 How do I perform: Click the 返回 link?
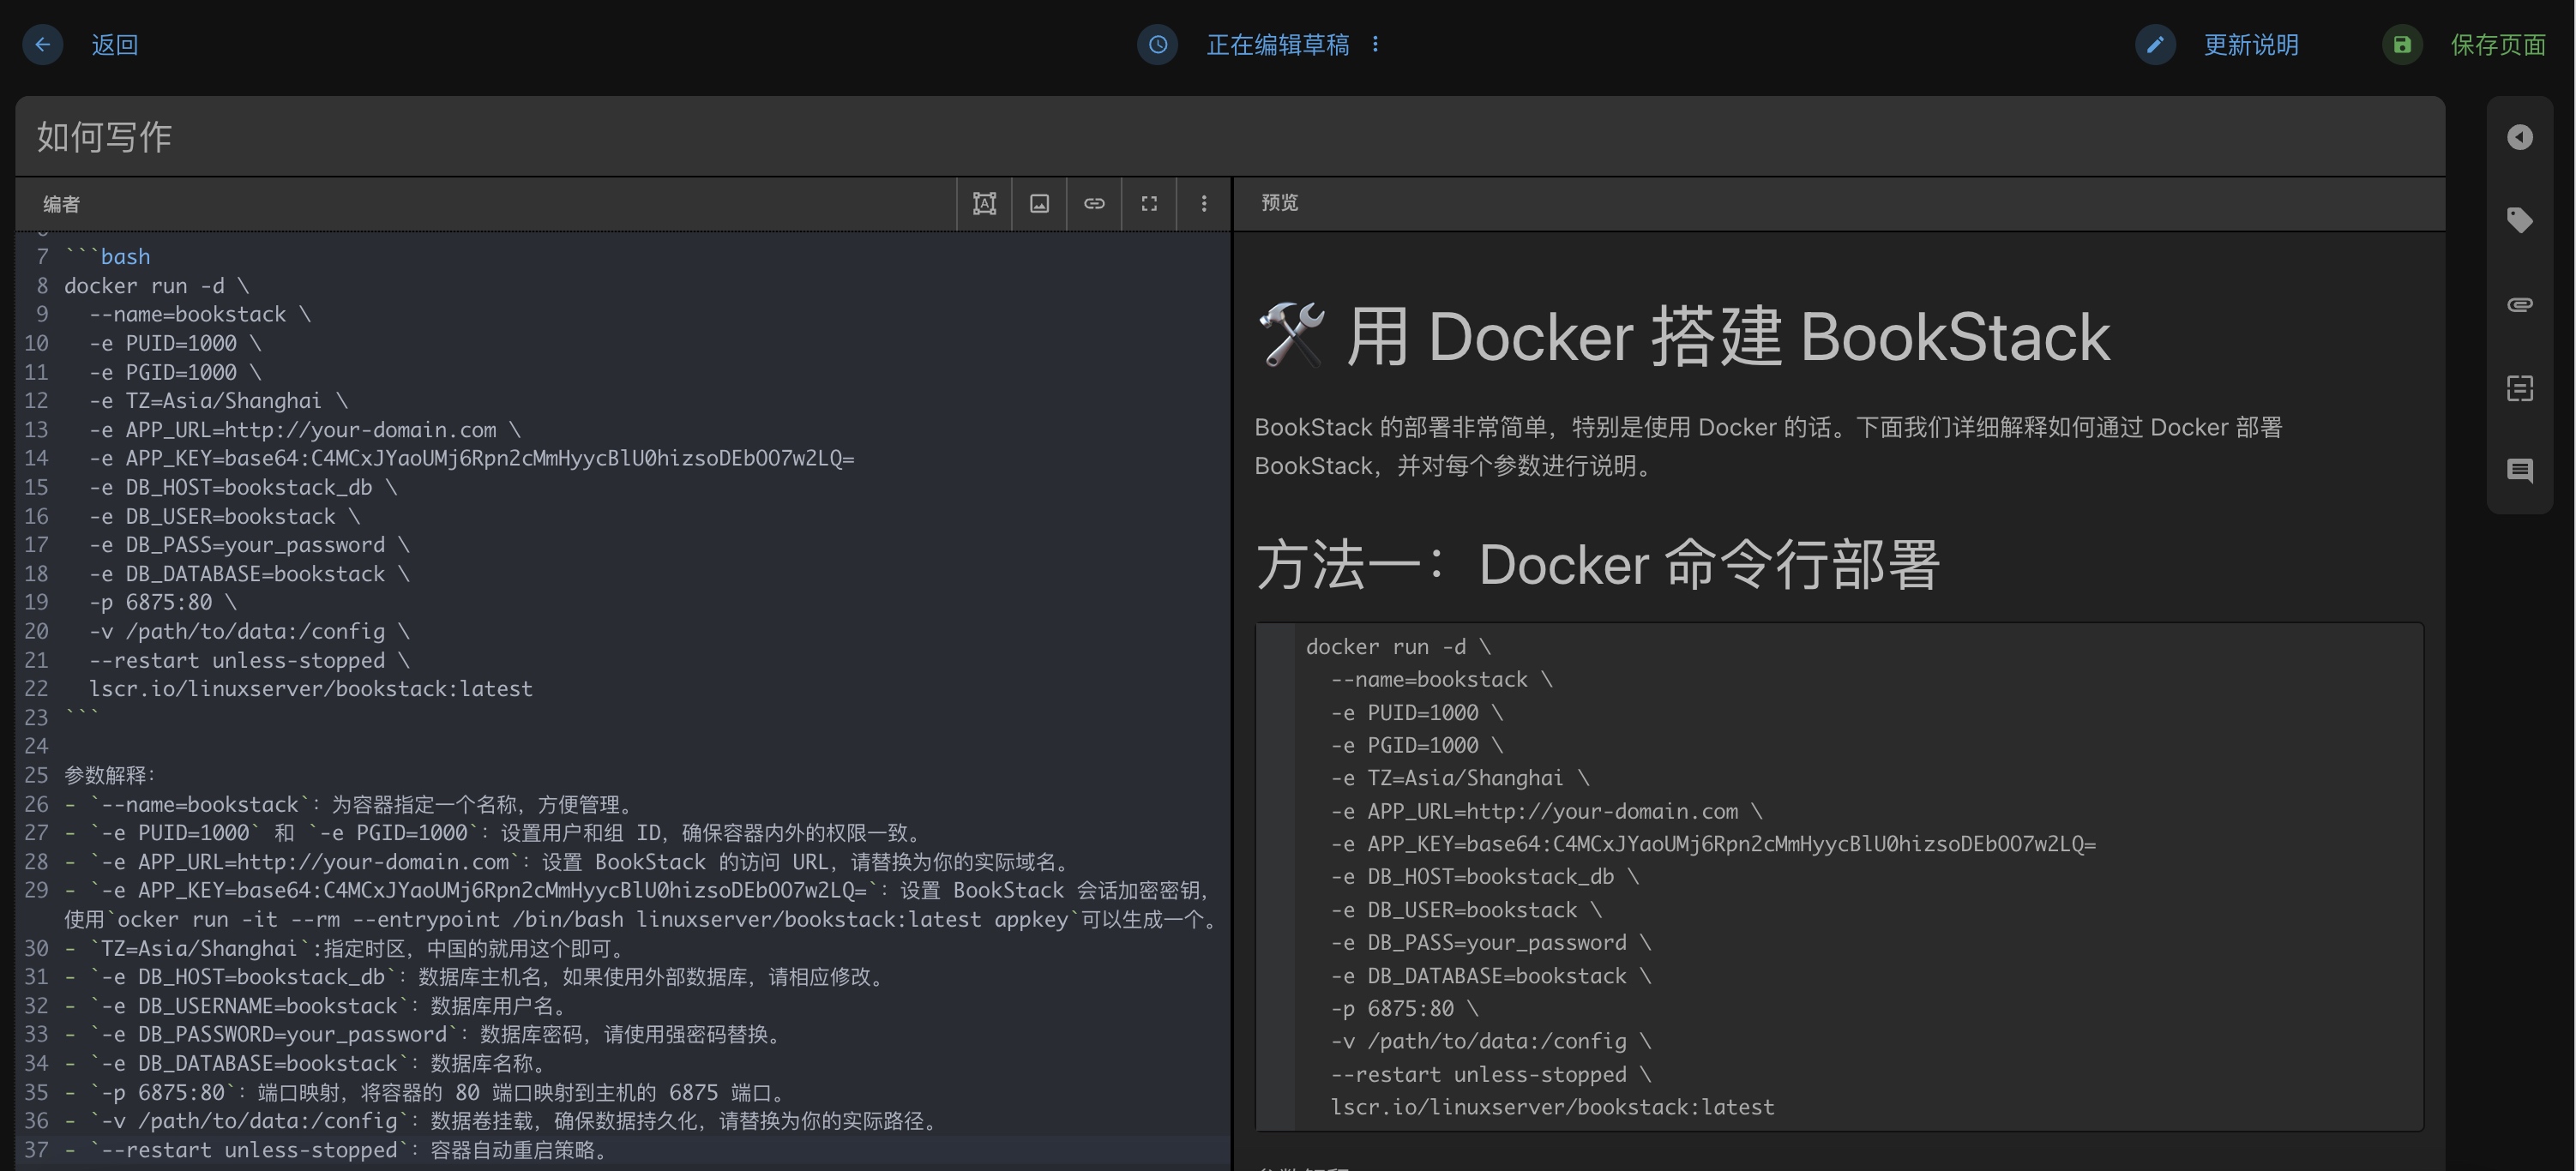point(114,45)
